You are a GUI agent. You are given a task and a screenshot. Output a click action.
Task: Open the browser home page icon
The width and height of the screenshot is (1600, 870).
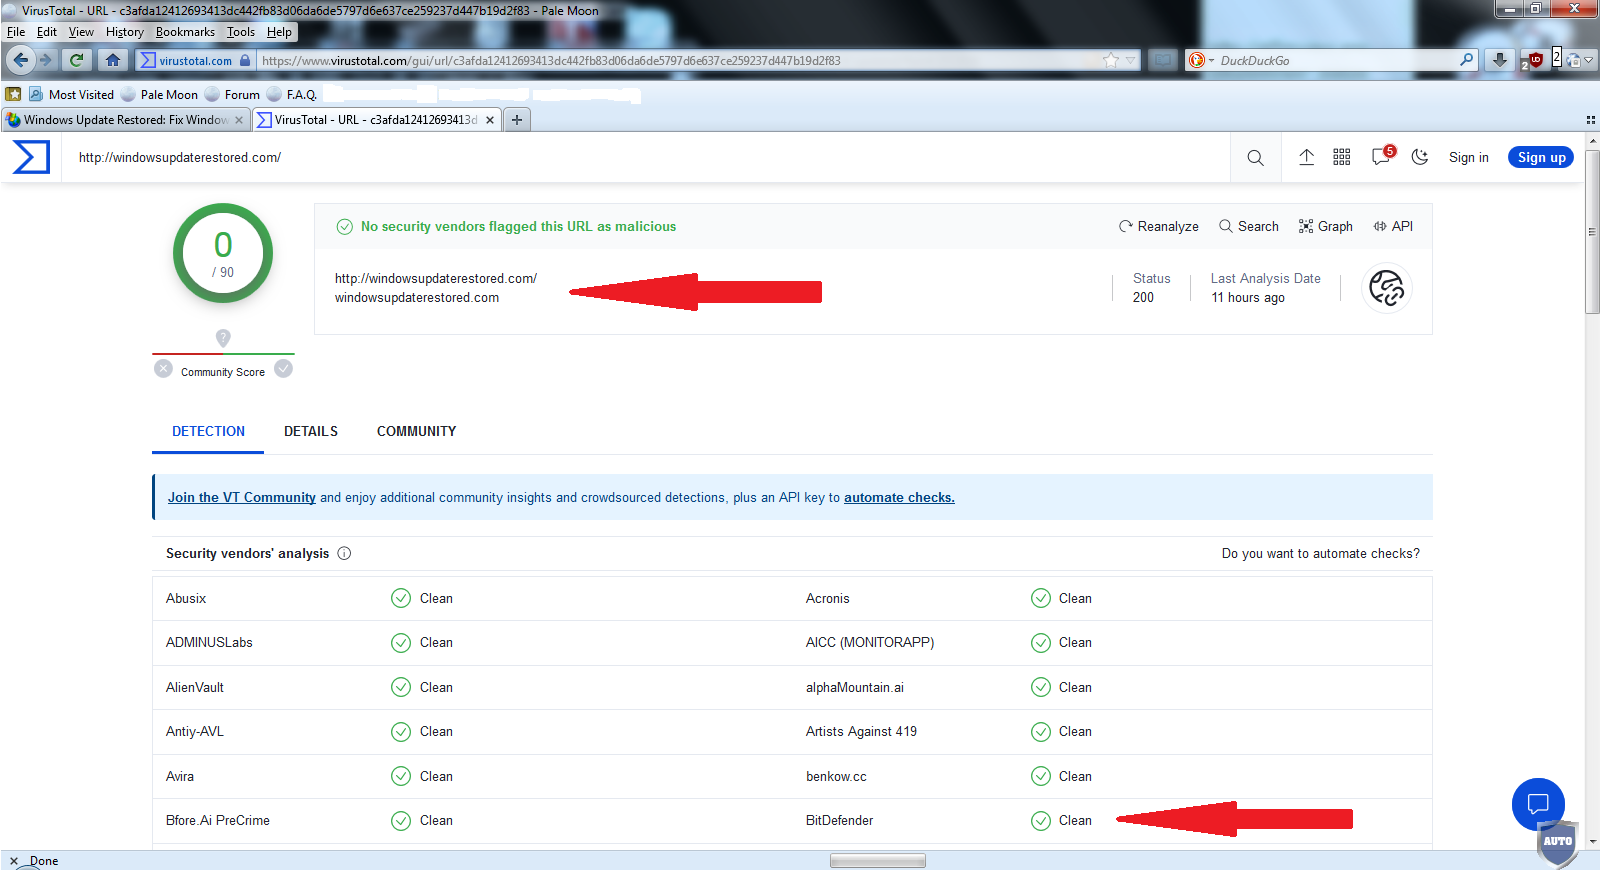(113, 60)
